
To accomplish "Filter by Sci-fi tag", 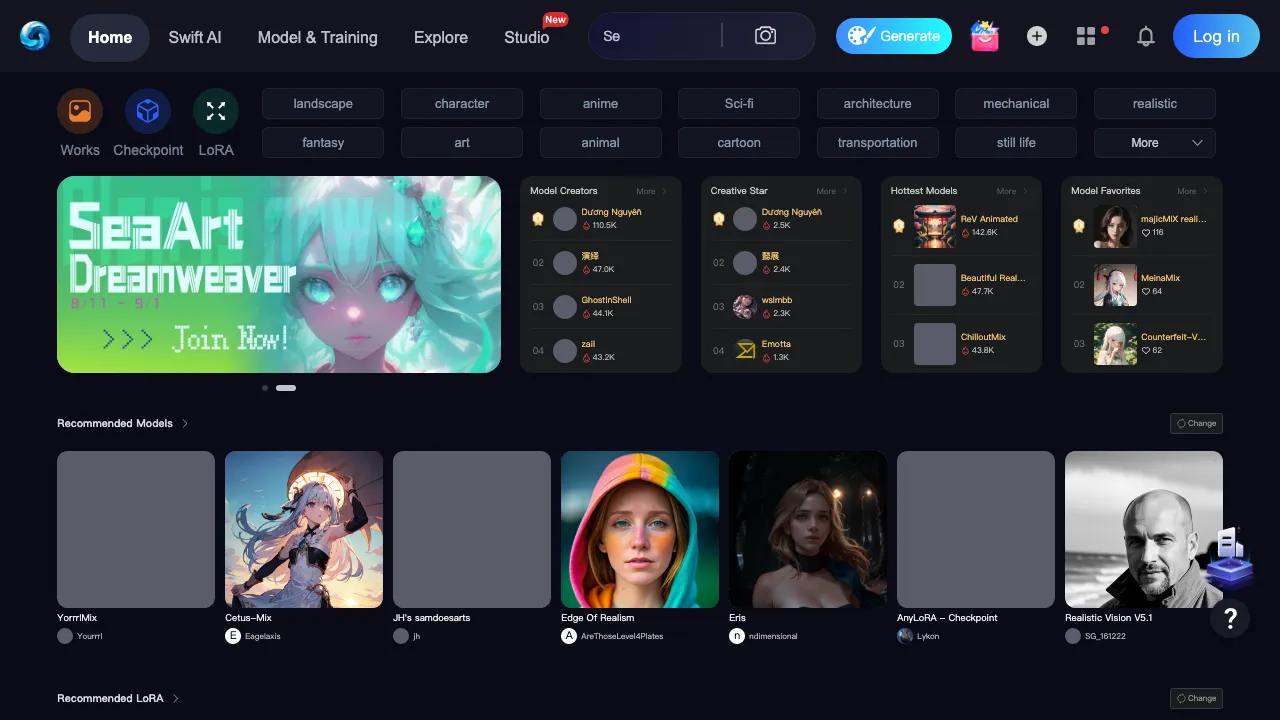I will (739, 104).
